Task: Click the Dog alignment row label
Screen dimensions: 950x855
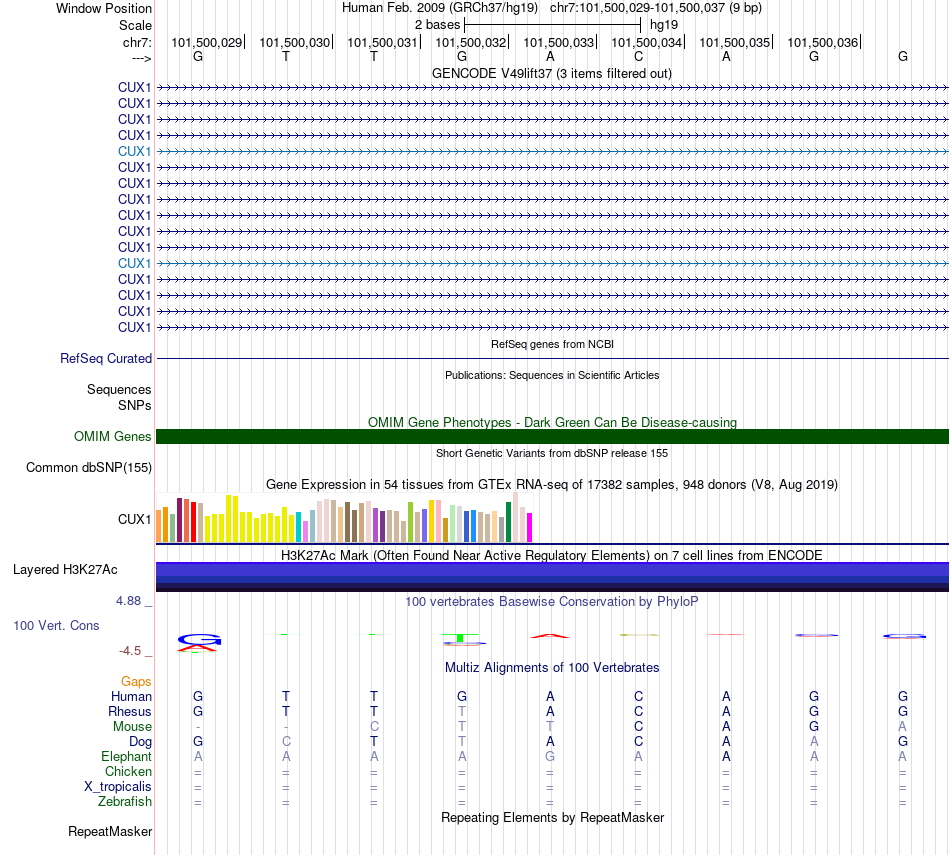Action: click(x=141, y=742)
